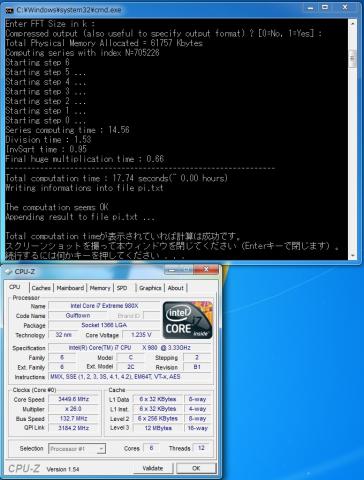
Task: Open the Processor #1 selection dropdown
Action: coord(77,449)
